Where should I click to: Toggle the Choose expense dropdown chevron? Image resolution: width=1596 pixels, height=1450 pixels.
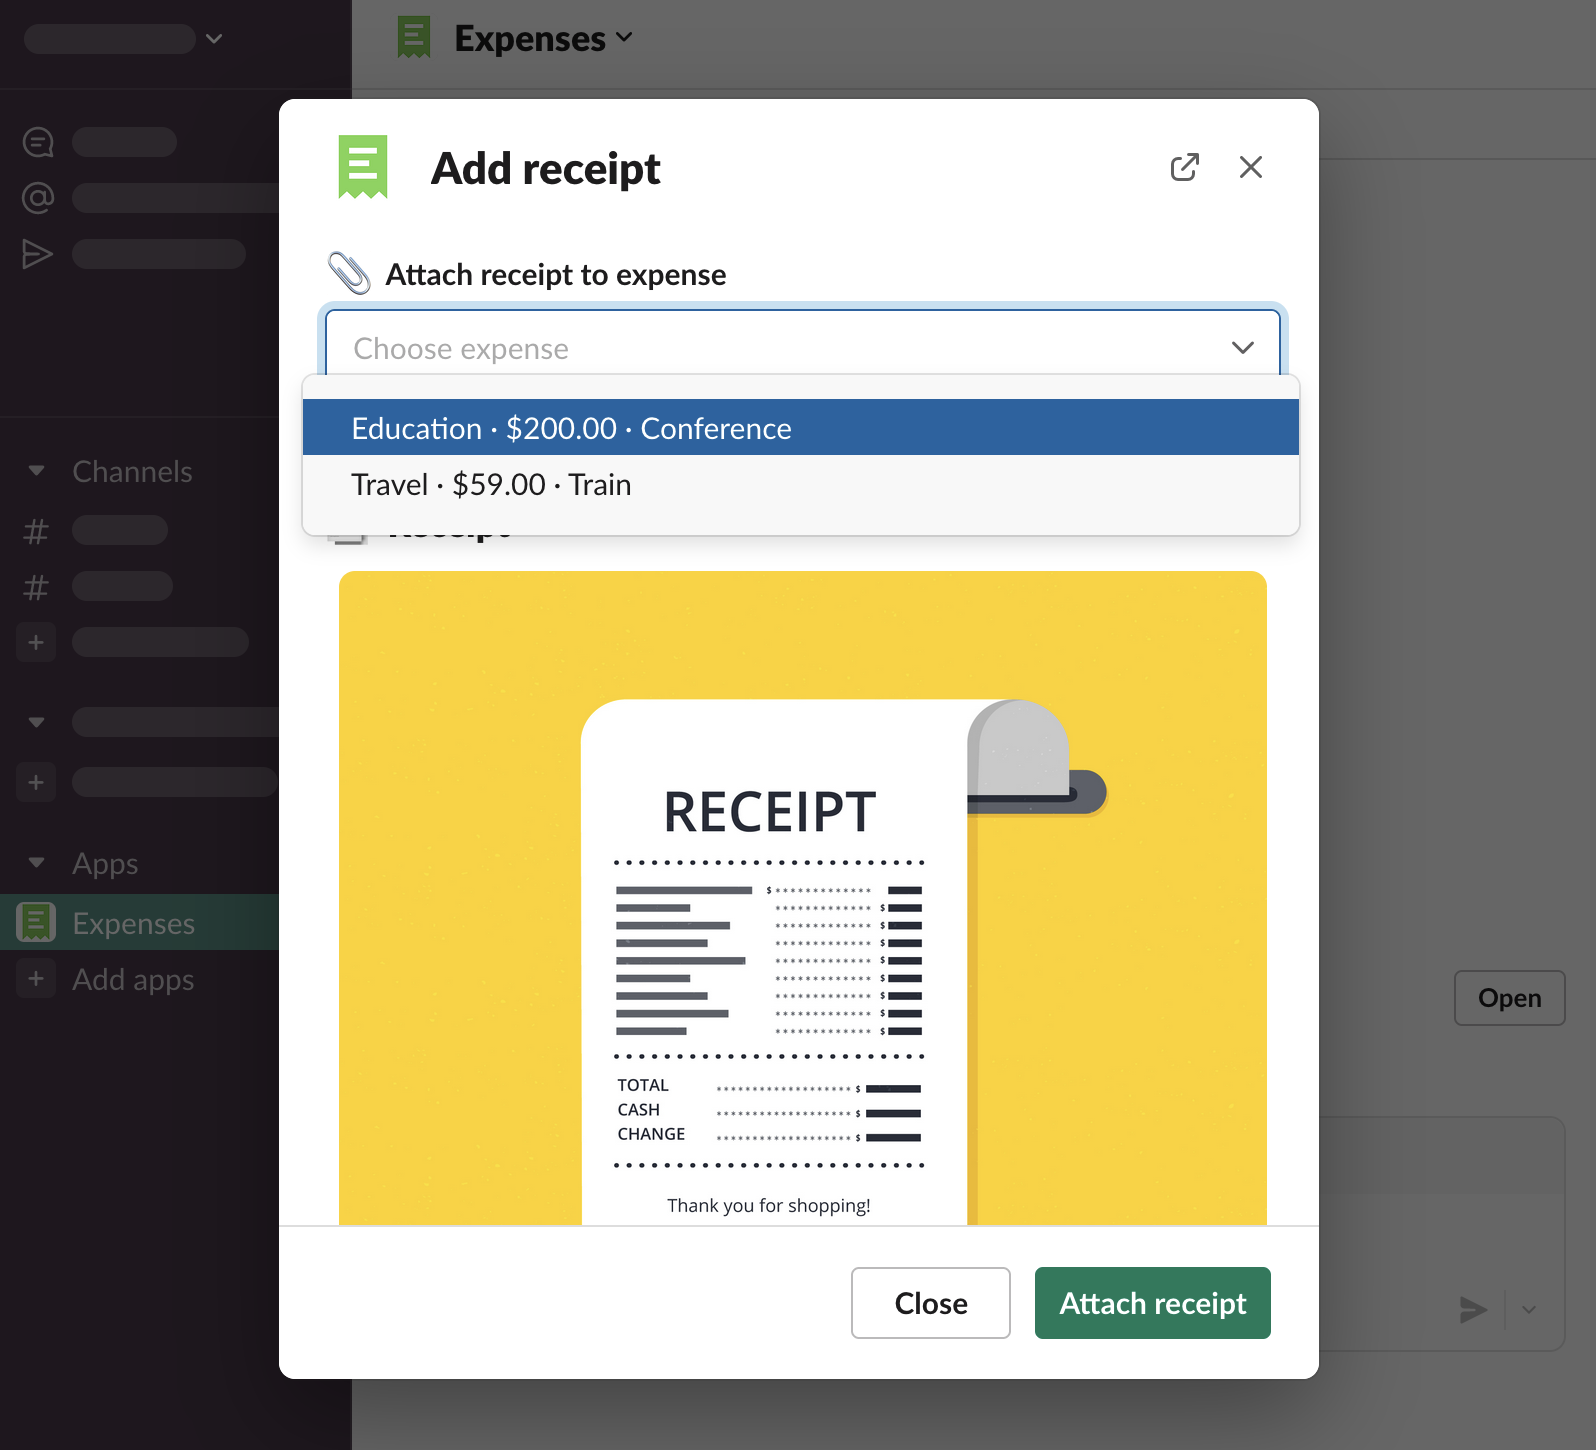(x=1242, y=348)
